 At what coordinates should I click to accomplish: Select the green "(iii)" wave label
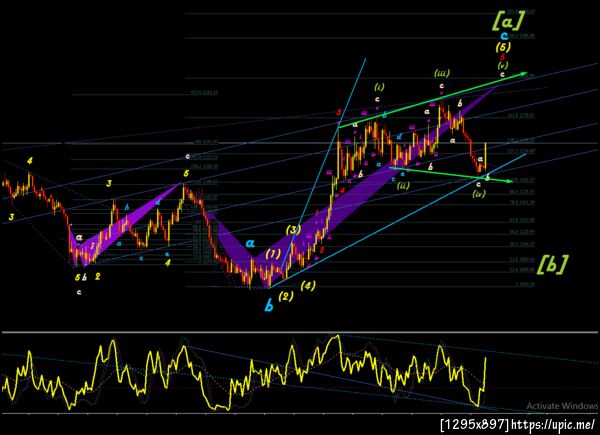(x=442, y=73)
